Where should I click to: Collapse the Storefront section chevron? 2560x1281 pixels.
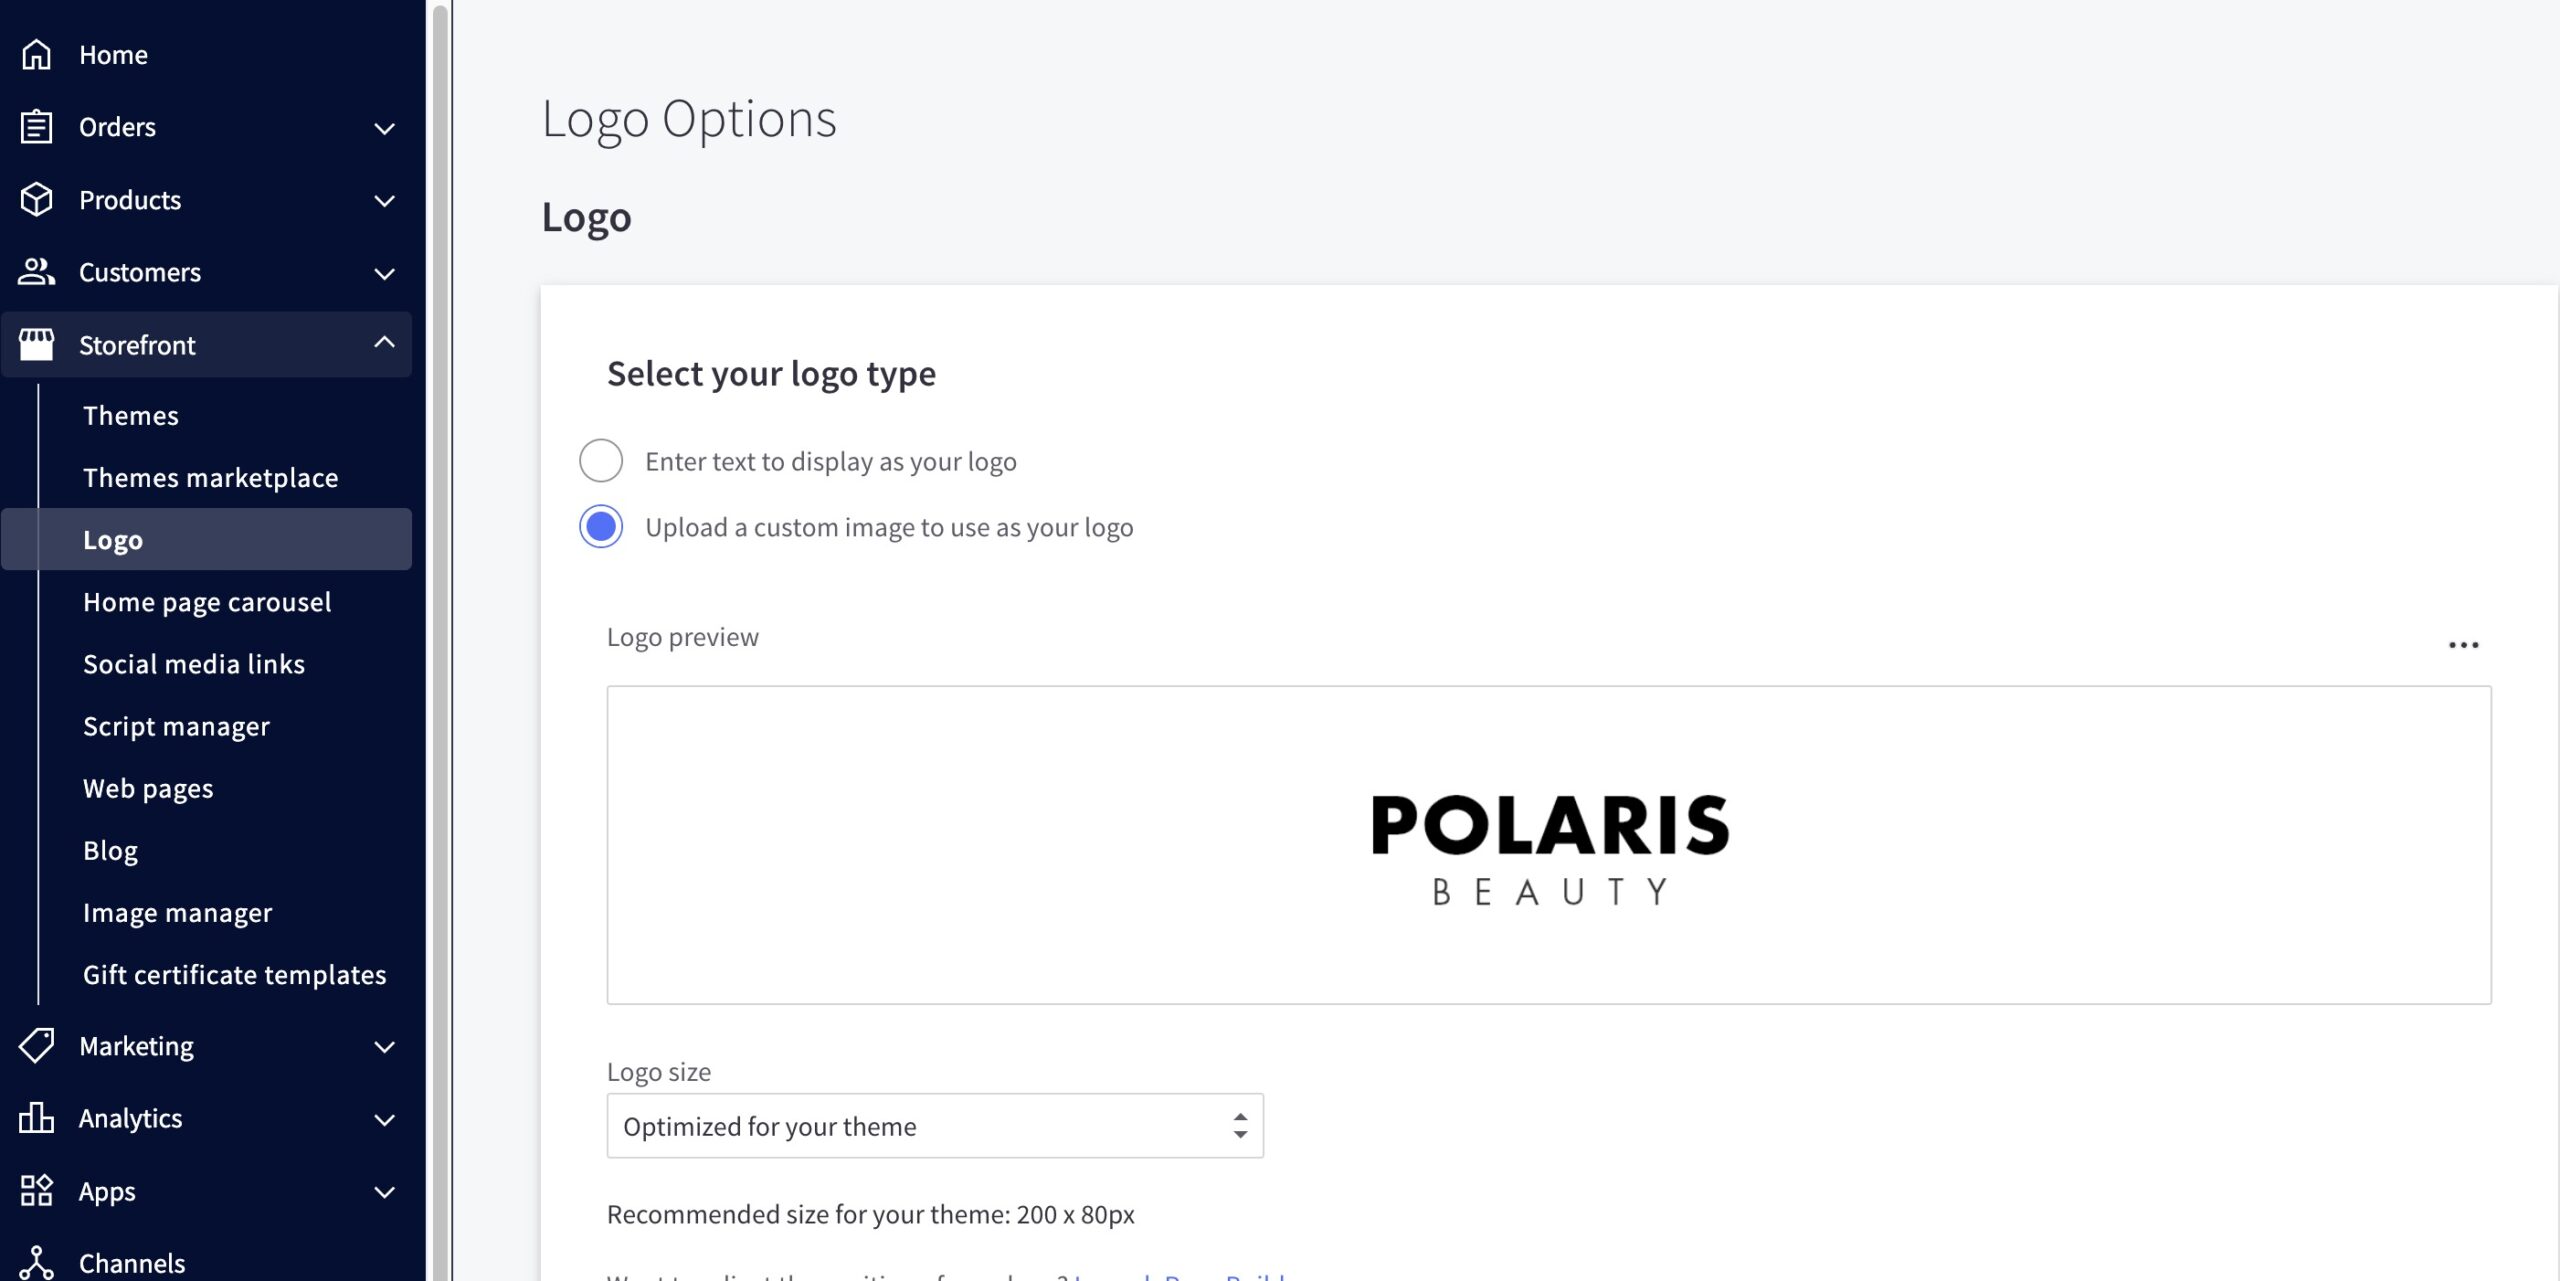[384, 343]
